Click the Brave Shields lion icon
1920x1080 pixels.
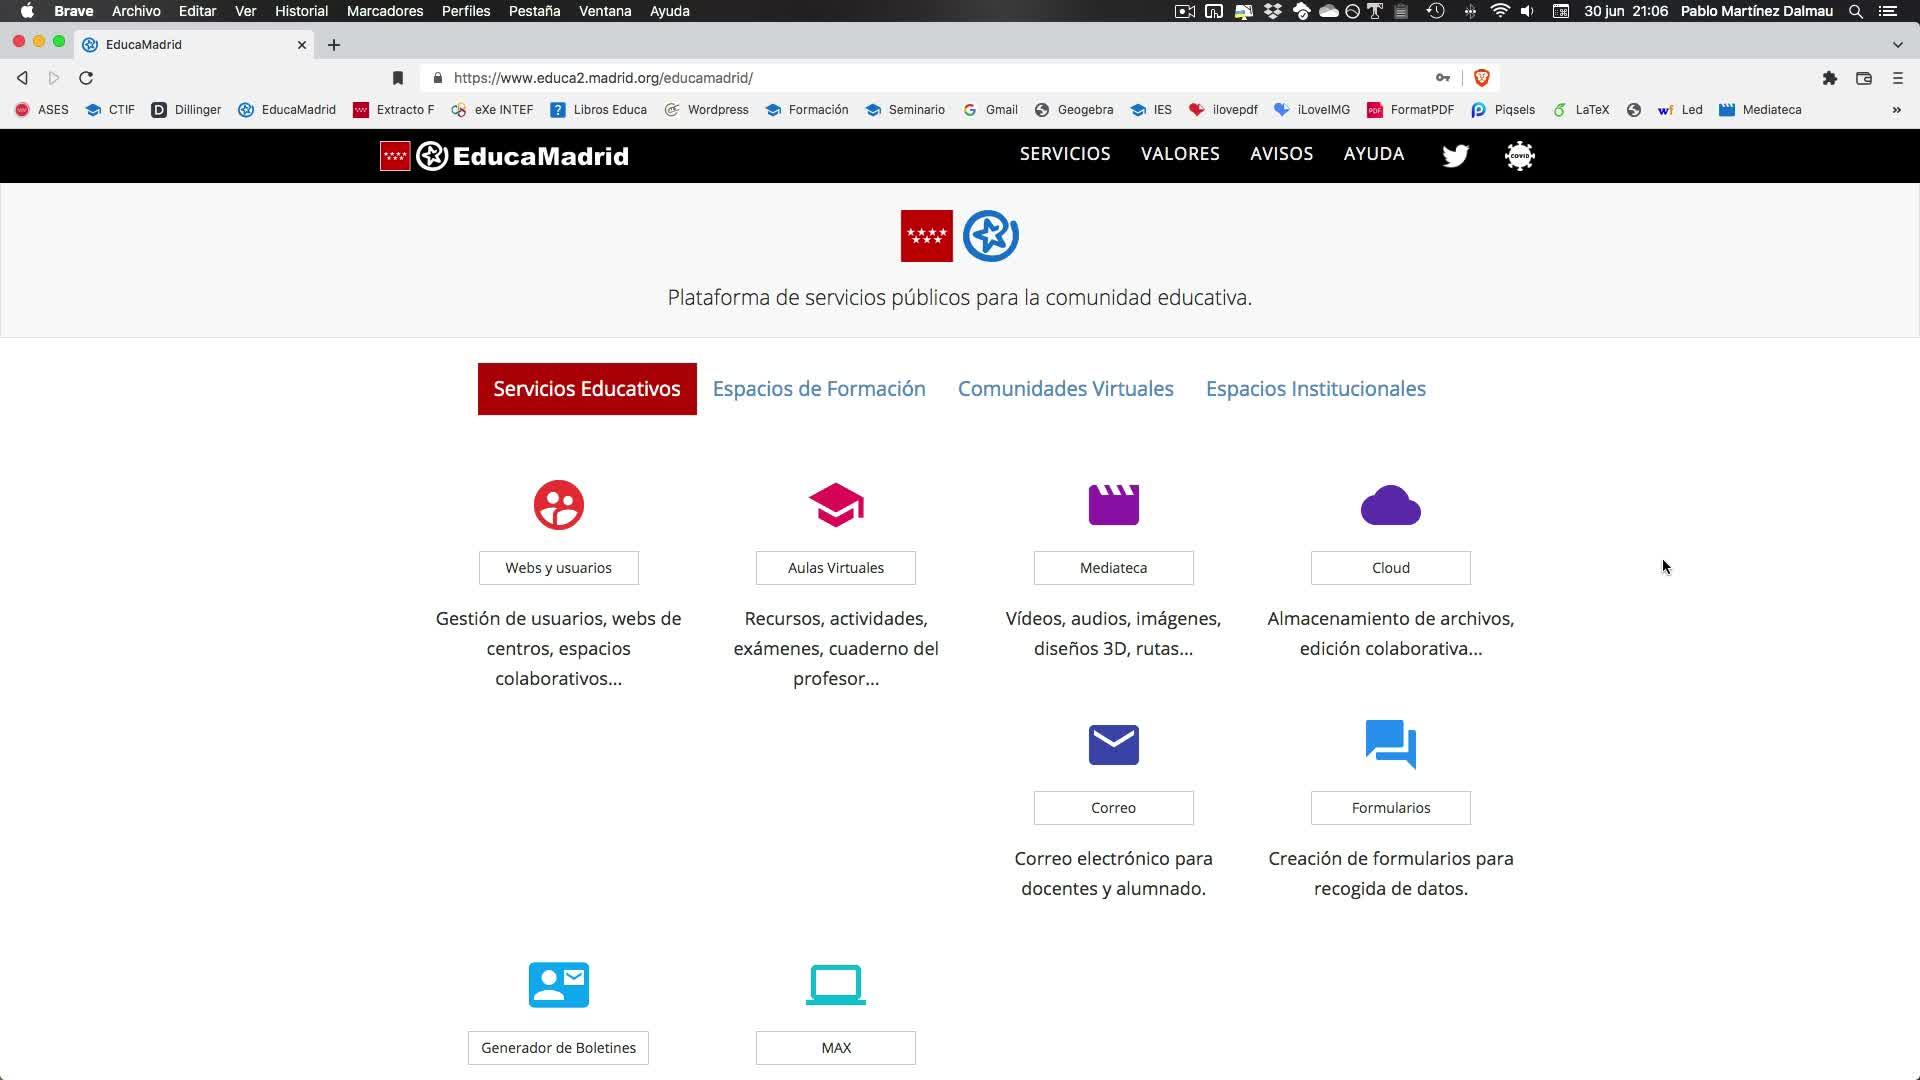[x=1481, y=78]
